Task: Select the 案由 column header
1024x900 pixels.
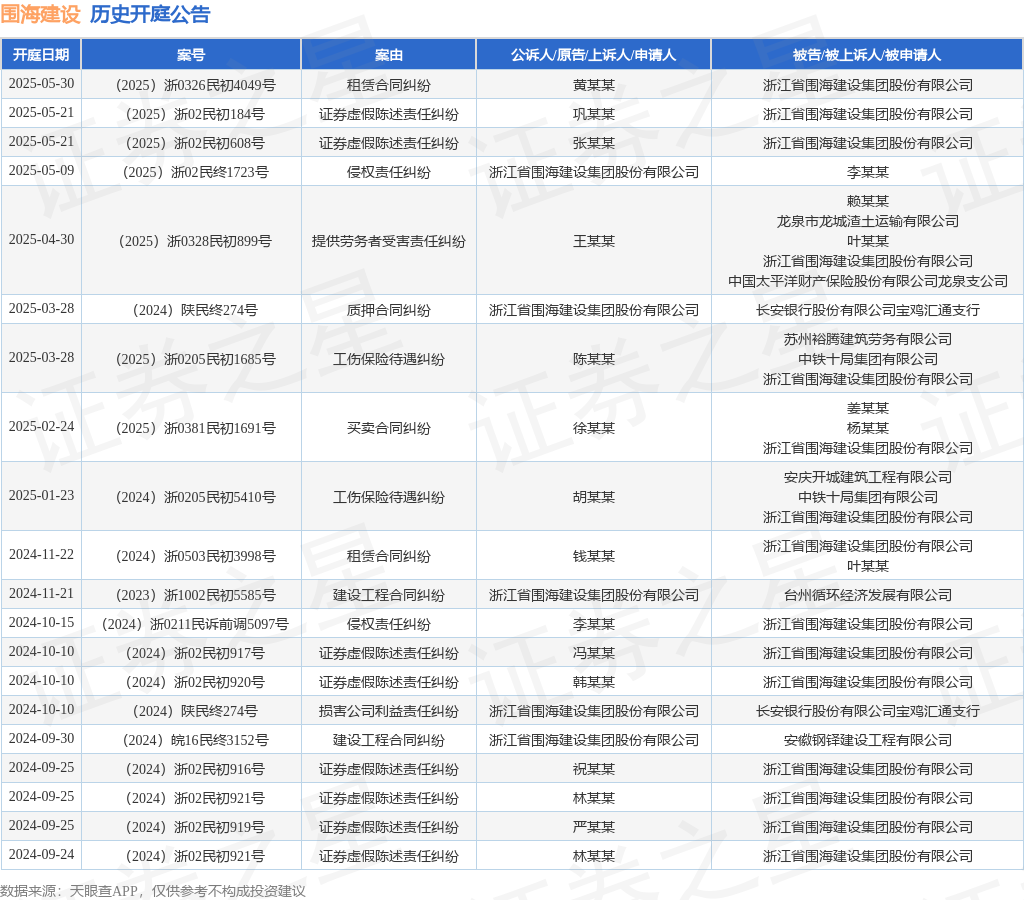Action: click(x=389, y=55)
